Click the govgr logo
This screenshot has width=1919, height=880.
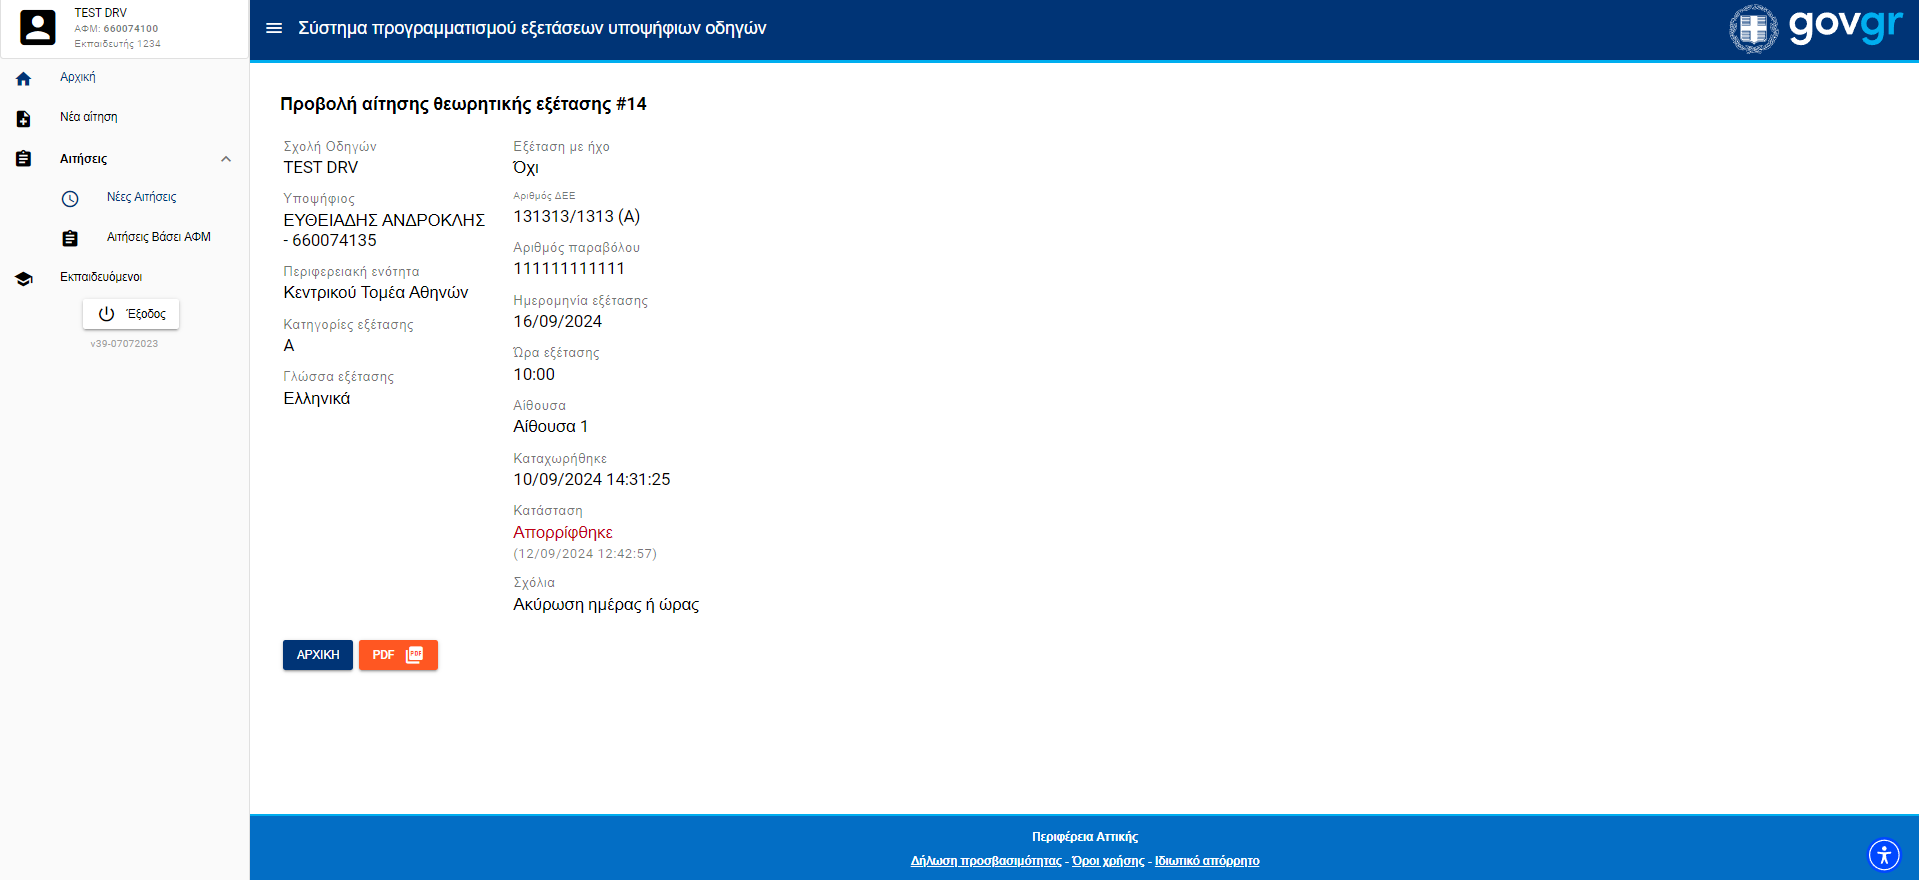tap(1815, 28)
